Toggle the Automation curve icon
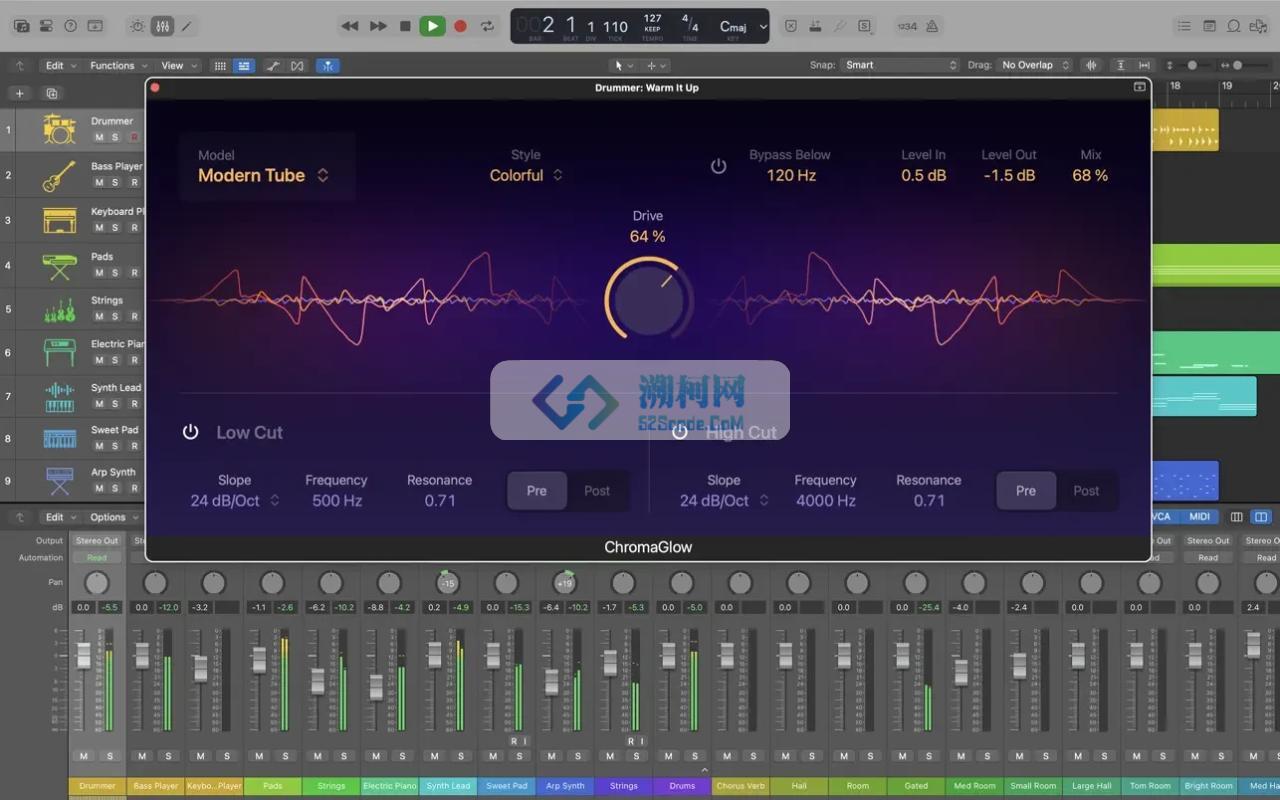The height and width of the screenshot is (800, 1280). pos(272,66)
